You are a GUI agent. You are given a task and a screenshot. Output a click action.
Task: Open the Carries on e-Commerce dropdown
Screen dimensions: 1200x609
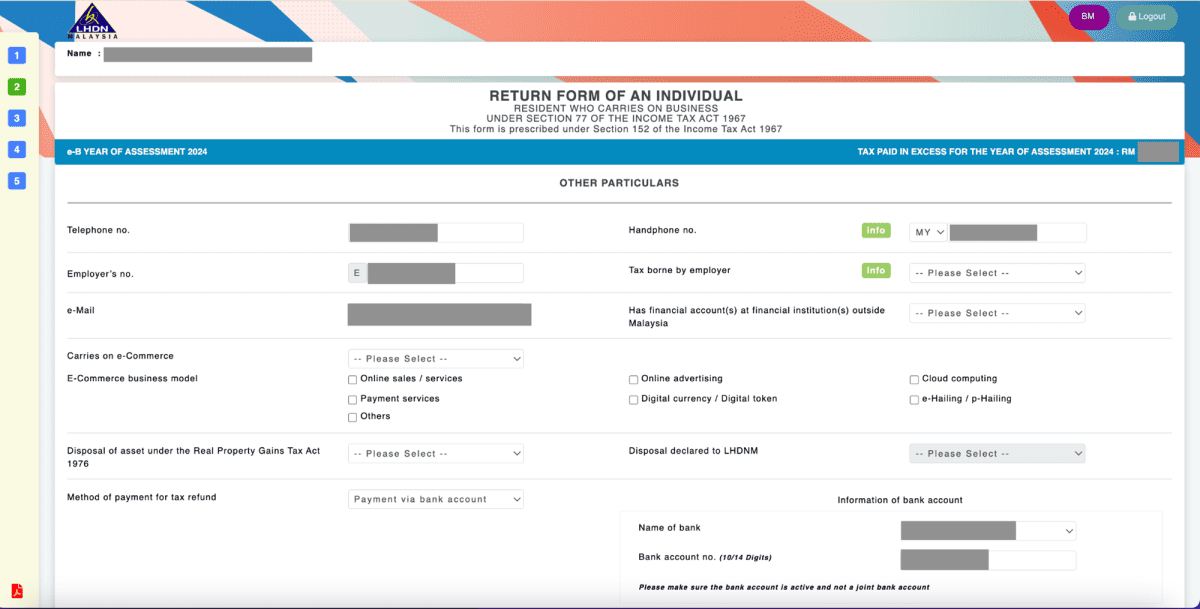436,359
